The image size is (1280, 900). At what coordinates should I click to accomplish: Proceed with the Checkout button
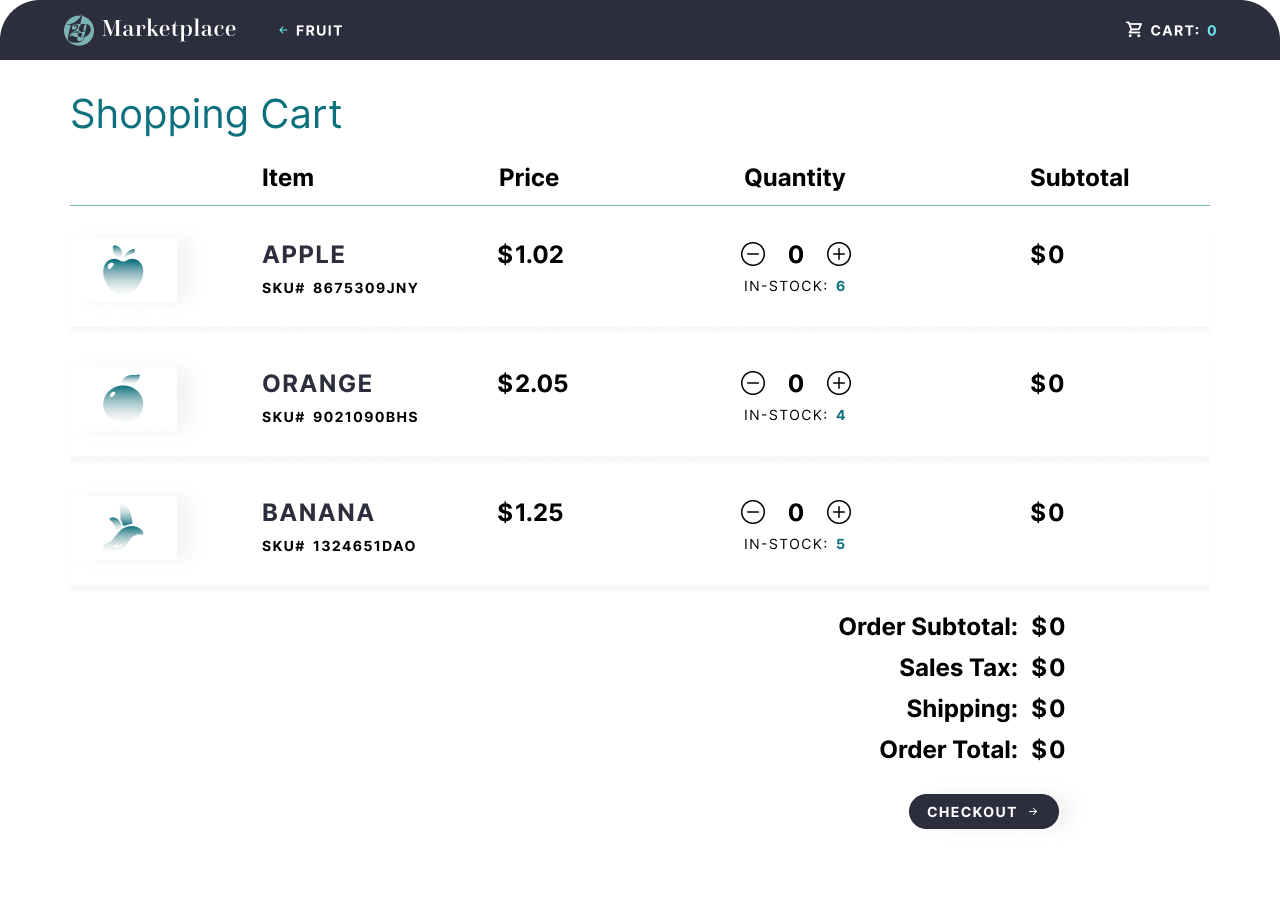pos(983,812)
